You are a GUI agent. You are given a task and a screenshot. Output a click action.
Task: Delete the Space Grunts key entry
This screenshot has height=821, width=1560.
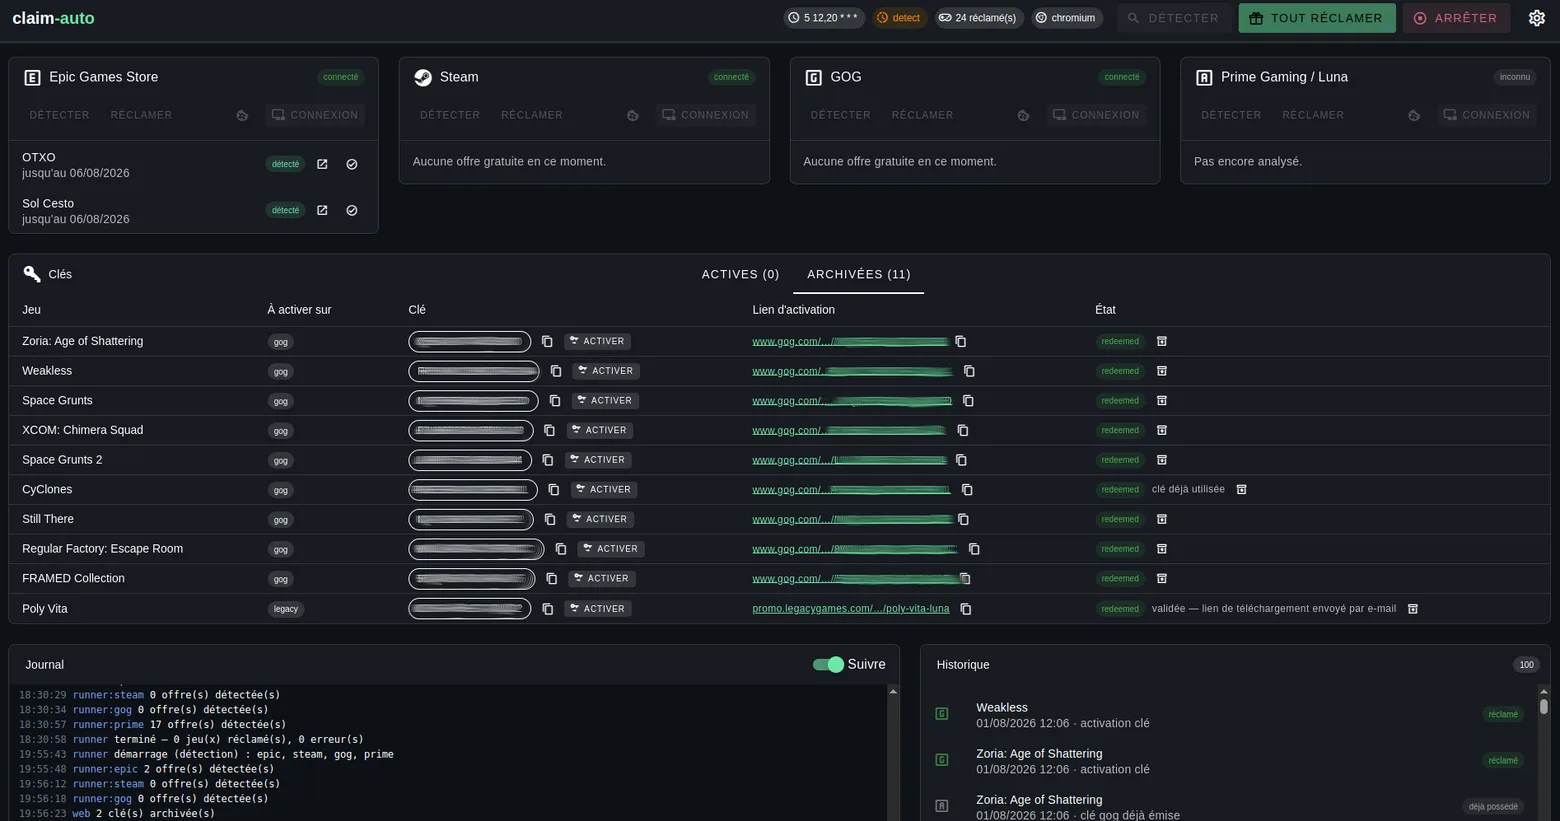point(1162,400)
